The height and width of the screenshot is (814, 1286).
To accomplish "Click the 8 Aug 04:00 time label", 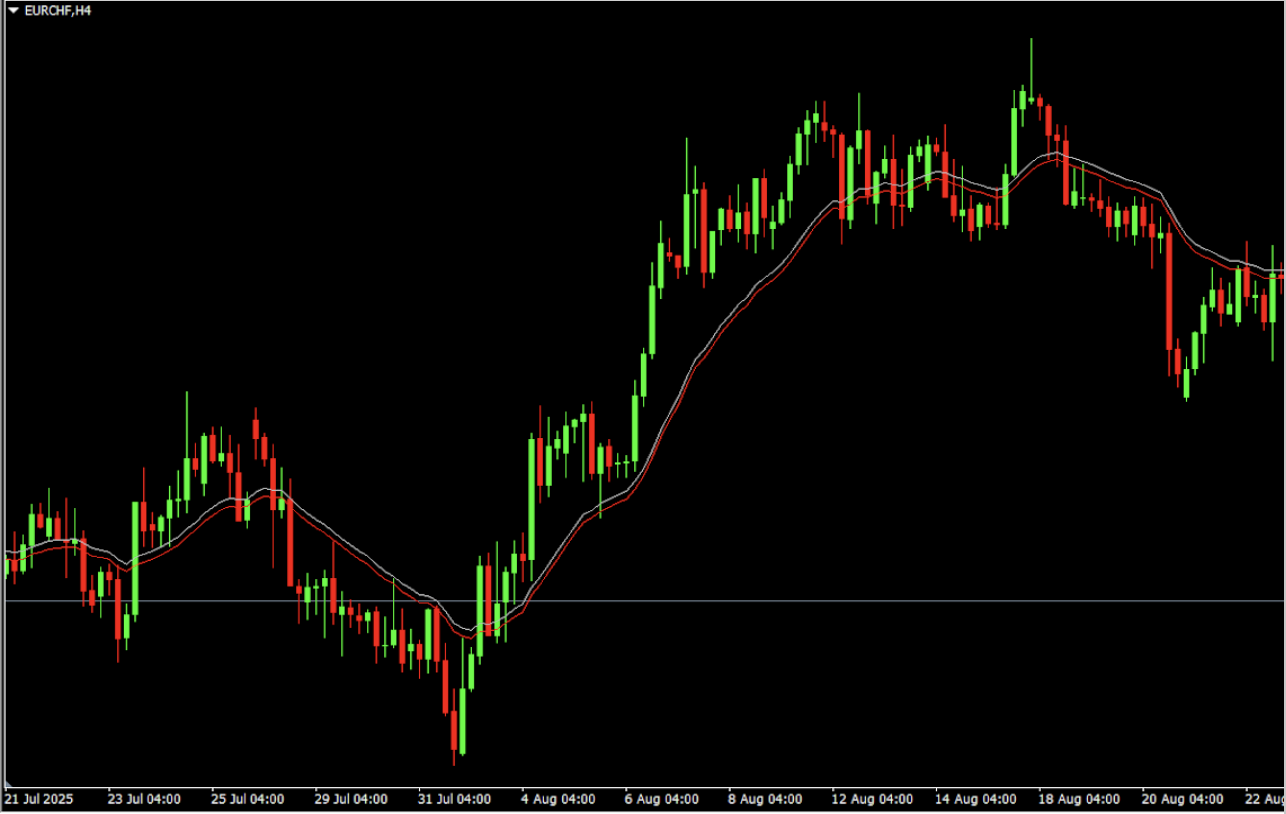I will pyautogui.click(x=765, y=799).
